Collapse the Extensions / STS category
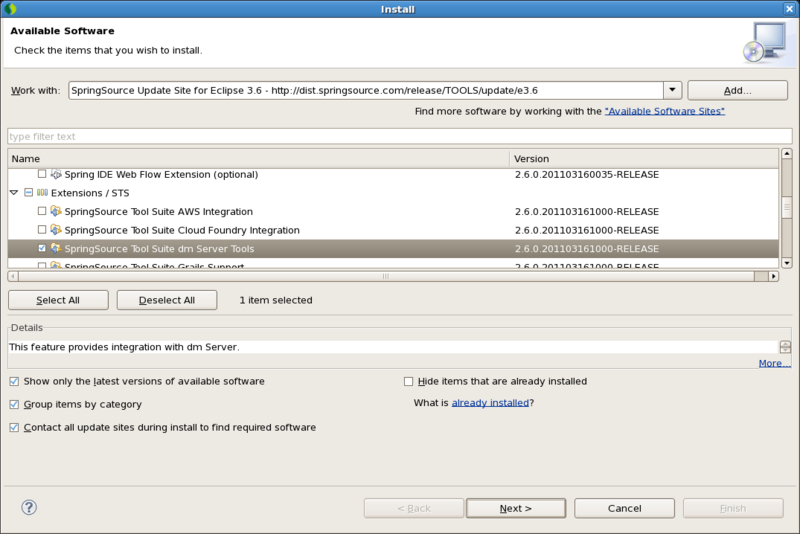 [x=14, y=192]
